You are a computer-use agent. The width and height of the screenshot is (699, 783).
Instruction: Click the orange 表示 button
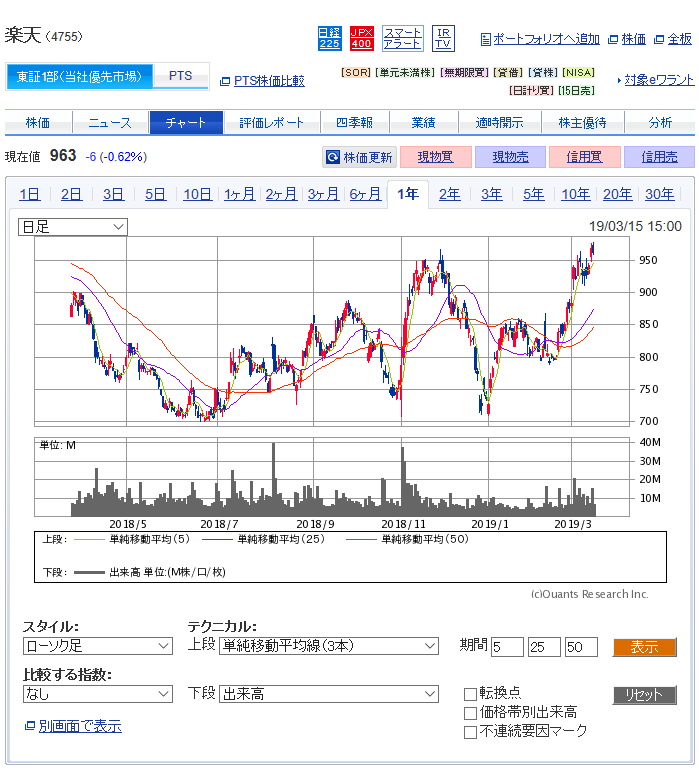(645, 647)
